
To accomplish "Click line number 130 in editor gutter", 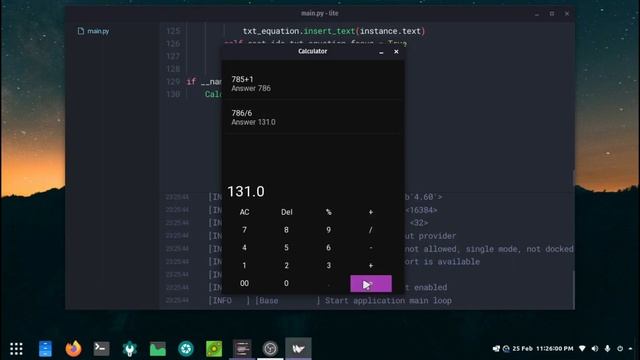I will (x=173, y=94).
